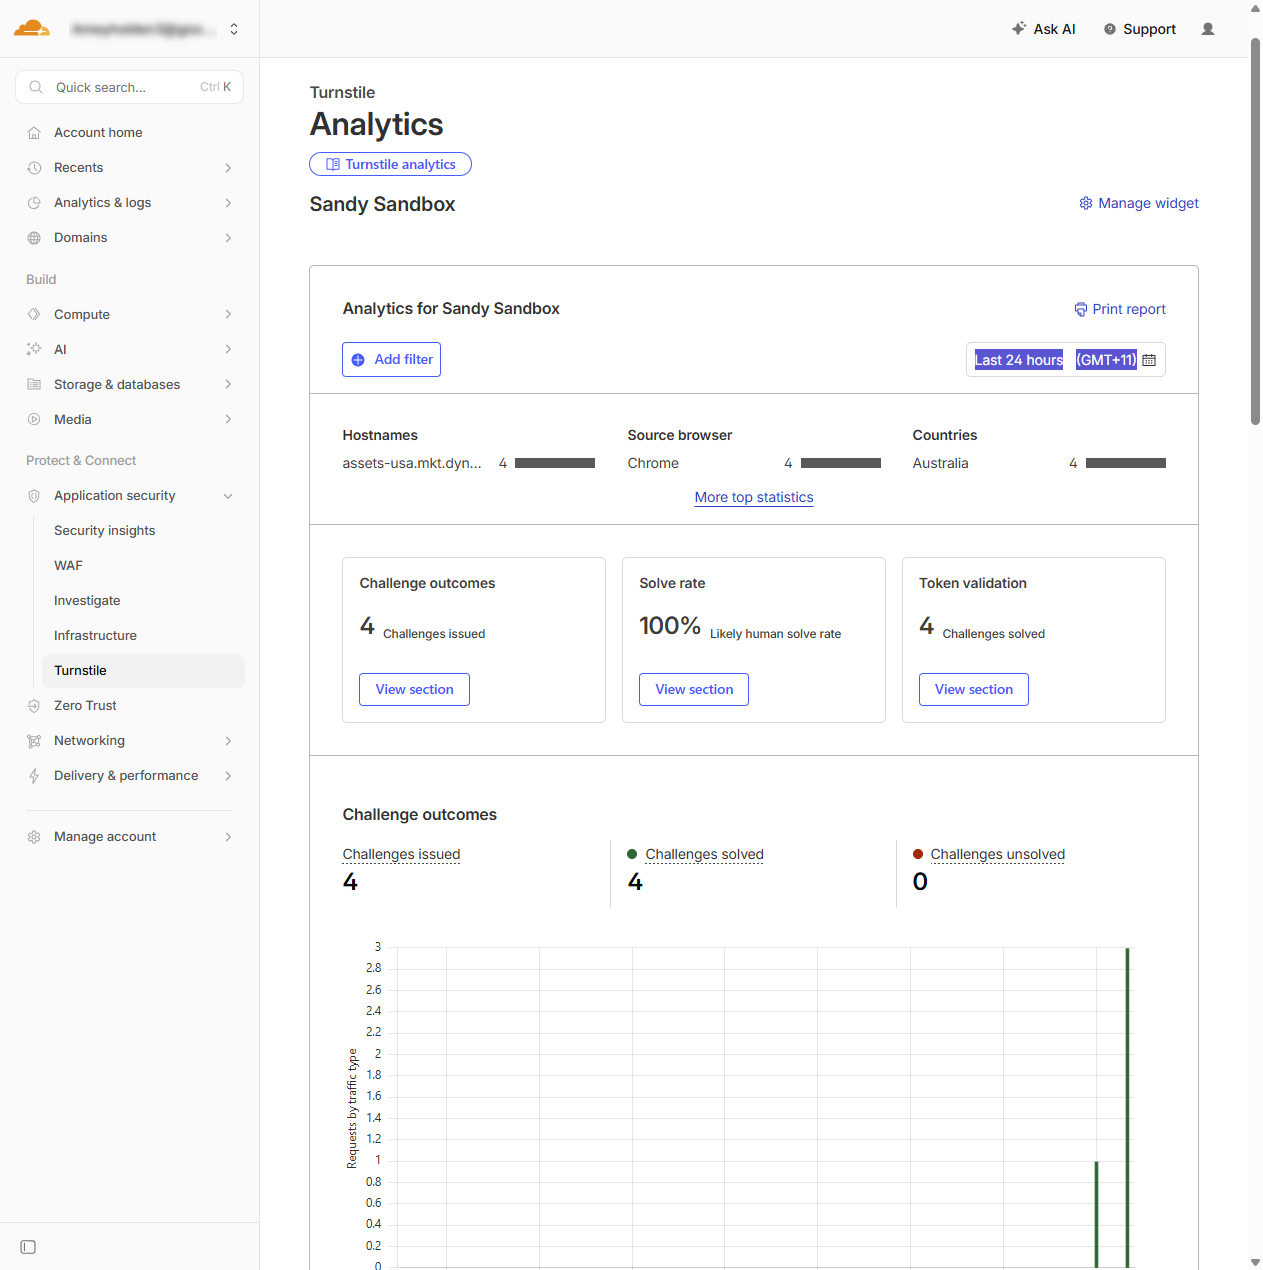Viewport: 1263px width, 1270px height.
Task: Click the Cloudflare logo icon
Action: pos(32,28)
